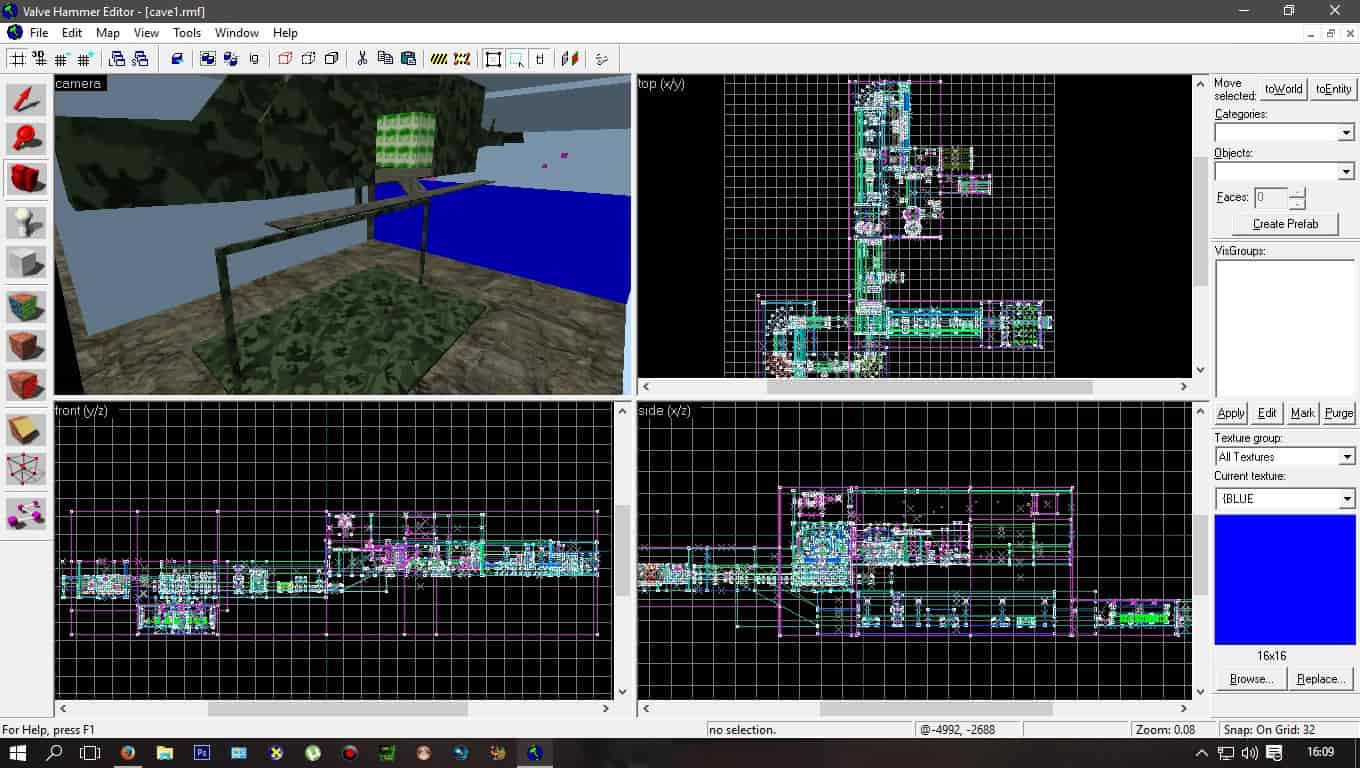Click the Save Window State icon
The height and width of the screenshot is (768, 1360).
[140, 59]
